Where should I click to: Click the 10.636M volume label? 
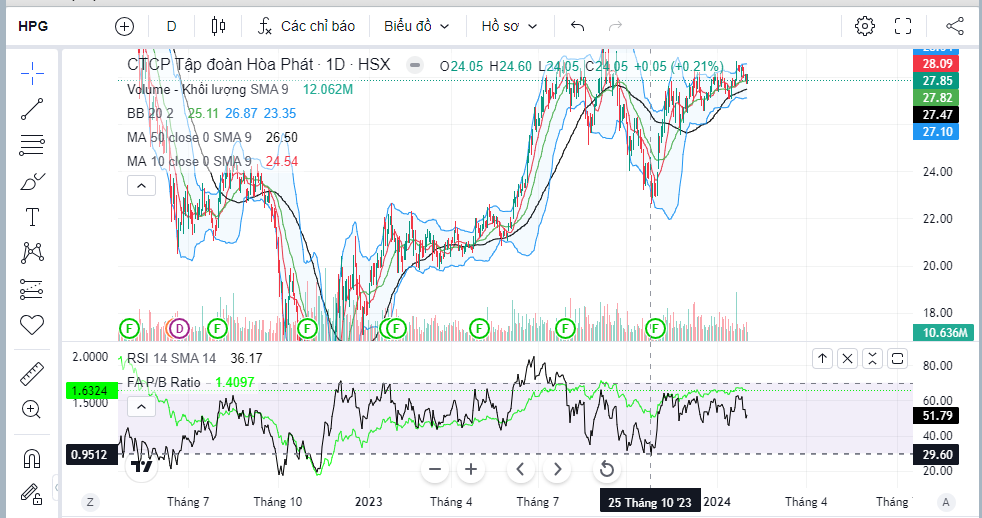tap(944, 333)
